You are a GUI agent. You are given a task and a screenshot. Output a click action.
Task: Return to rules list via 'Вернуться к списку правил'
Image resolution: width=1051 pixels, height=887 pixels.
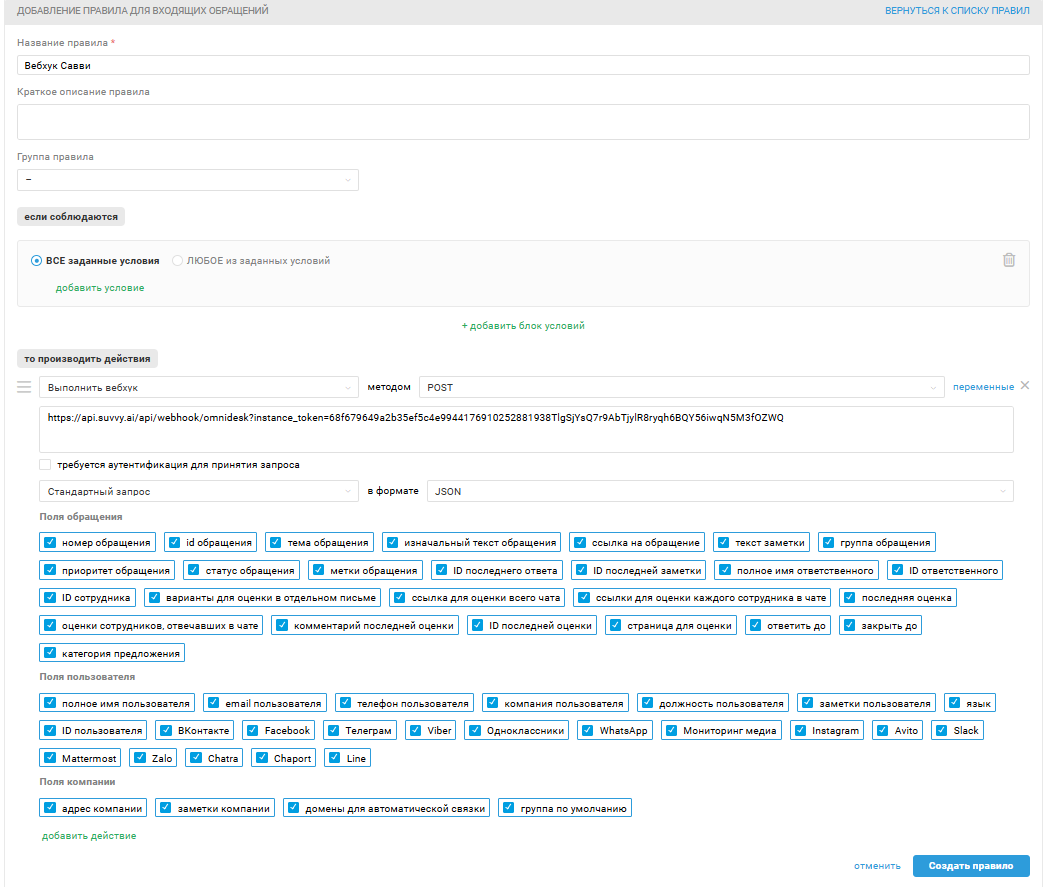click(x=956, y=11)
